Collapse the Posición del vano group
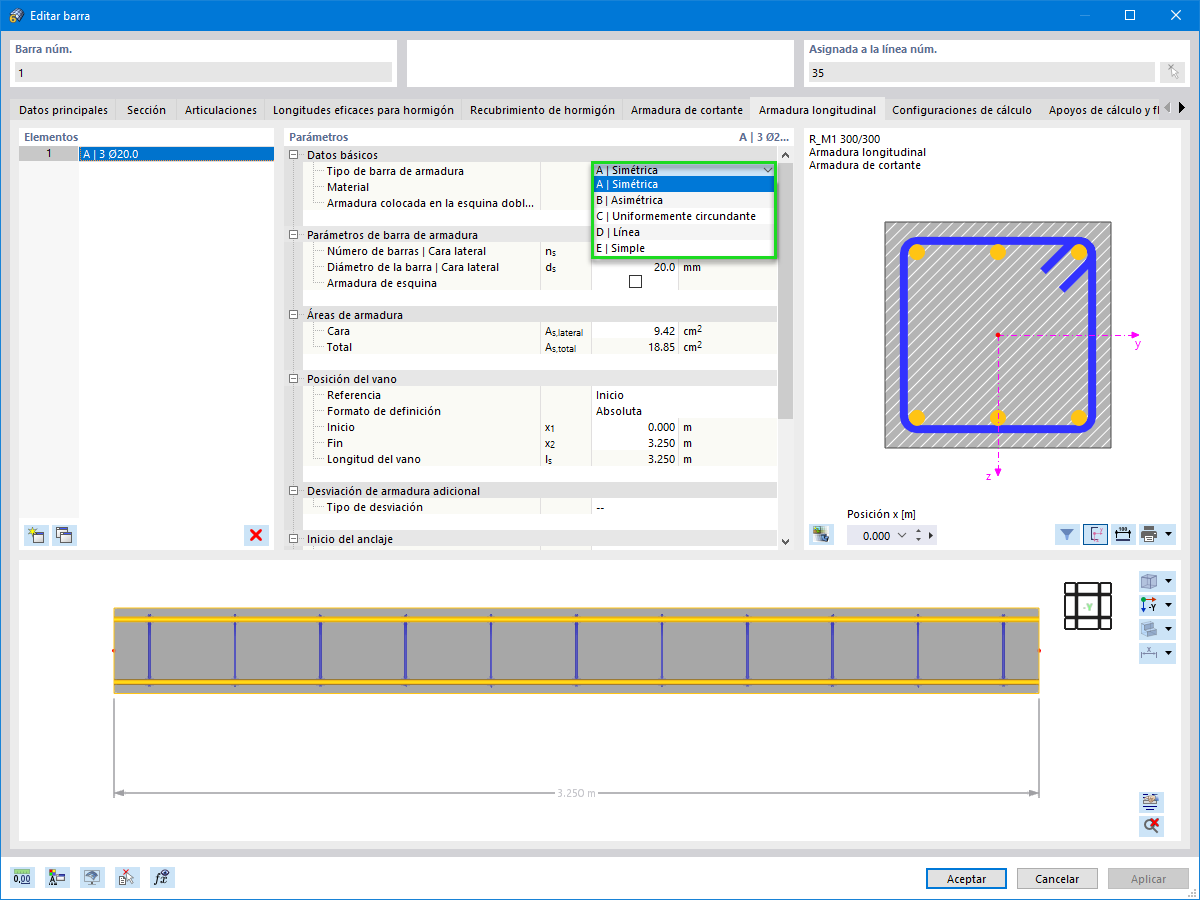Screen dimensions: 1200x900 (294, 379)
